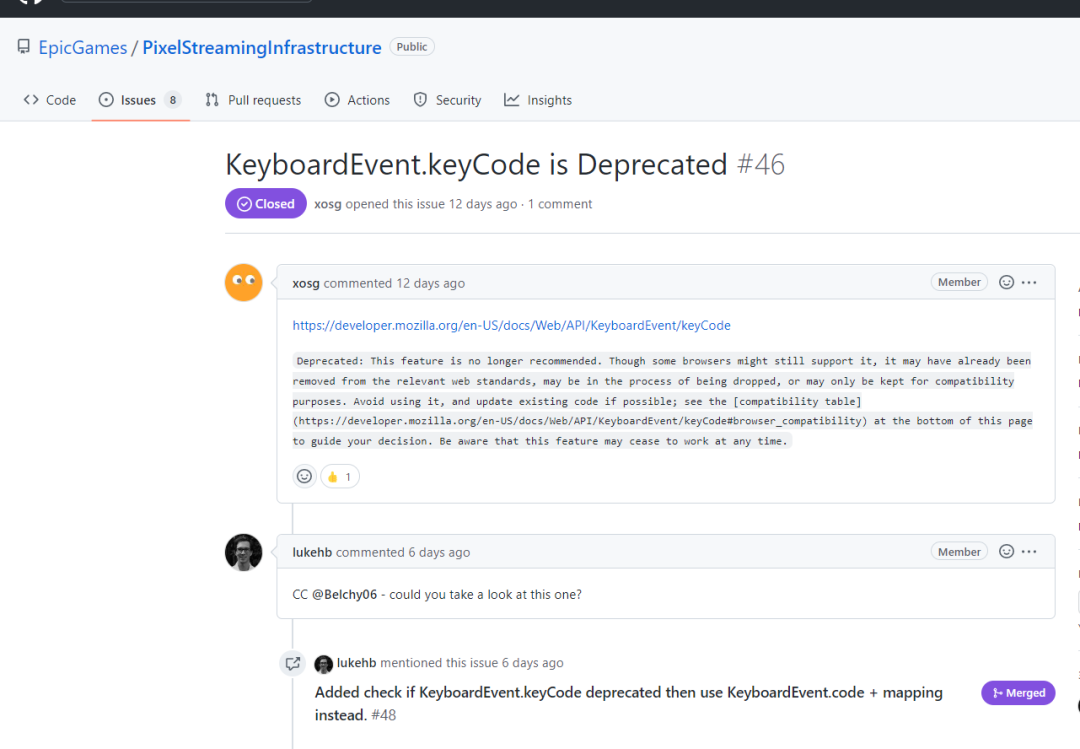Switch to the Pull requests tab
Viewport: 1080px width, 749px height.
point(253,100)
